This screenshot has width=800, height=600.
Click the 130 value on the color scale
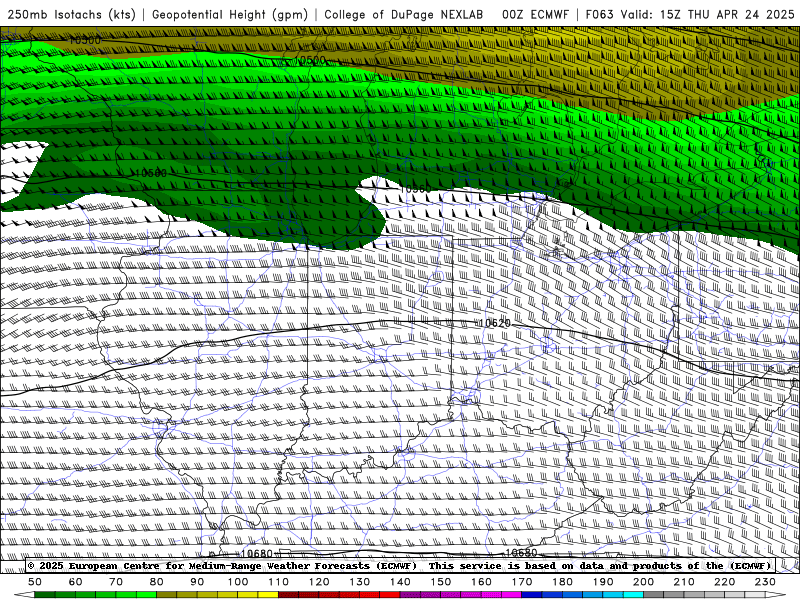point(360,582)
